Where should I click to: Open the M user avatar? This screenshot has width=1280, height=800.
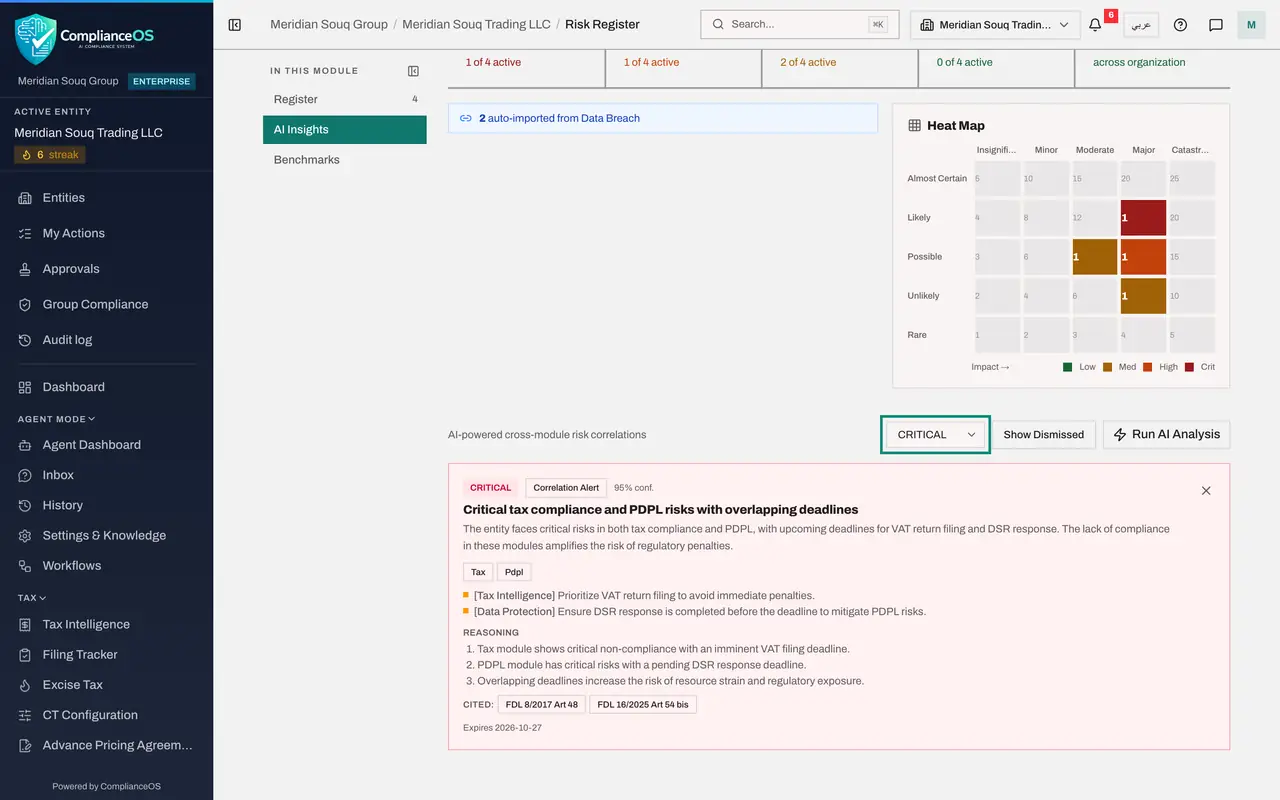[1251, 25]
